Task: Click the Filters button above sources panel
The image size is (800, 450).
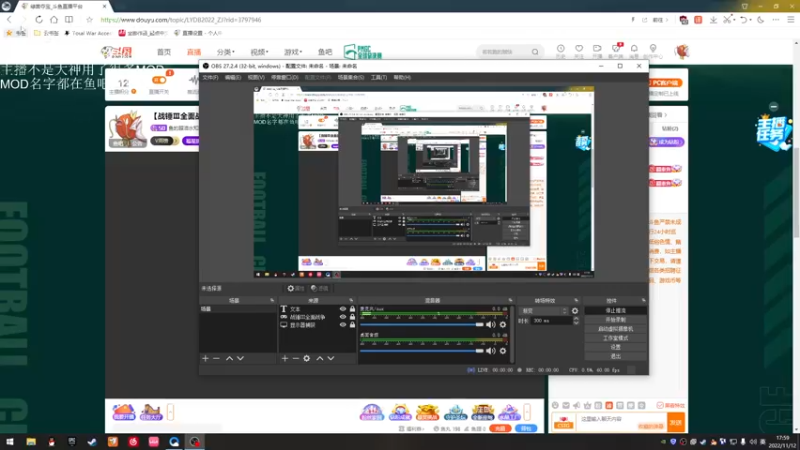Action: point(320,288)
